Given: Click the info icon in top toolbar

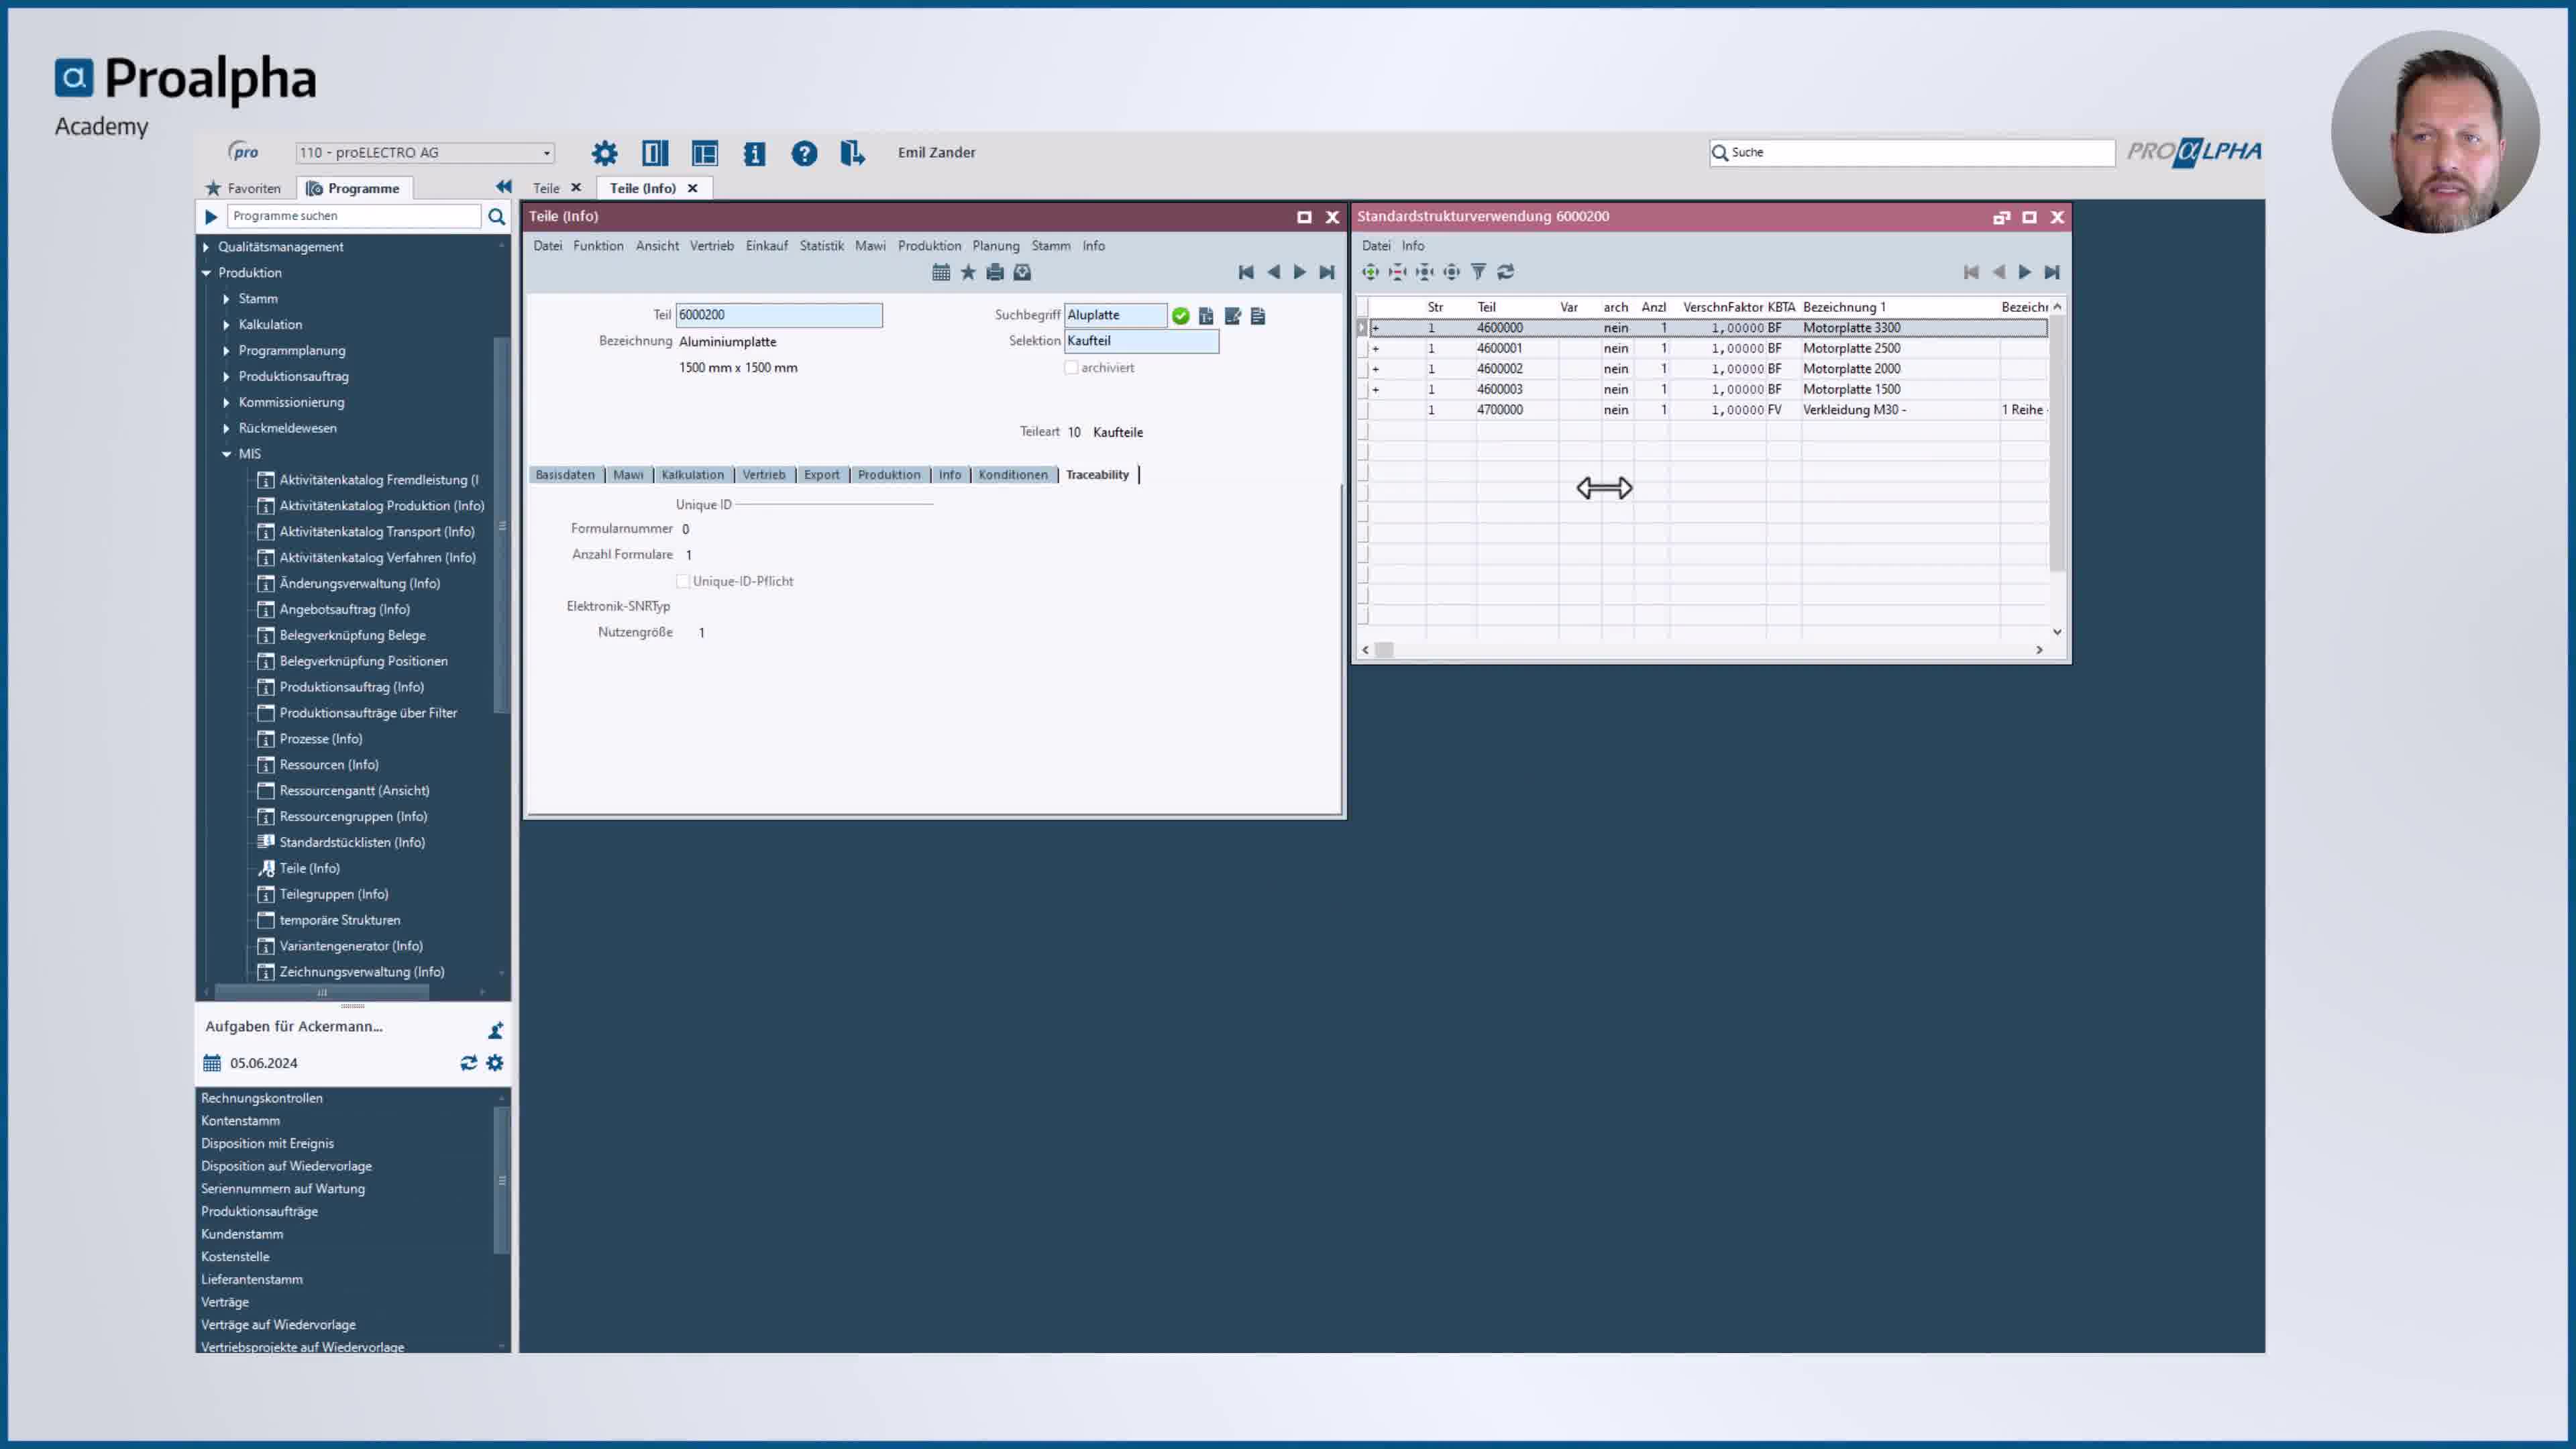Looking at the screenshot, I should click(x=754, y=153).
